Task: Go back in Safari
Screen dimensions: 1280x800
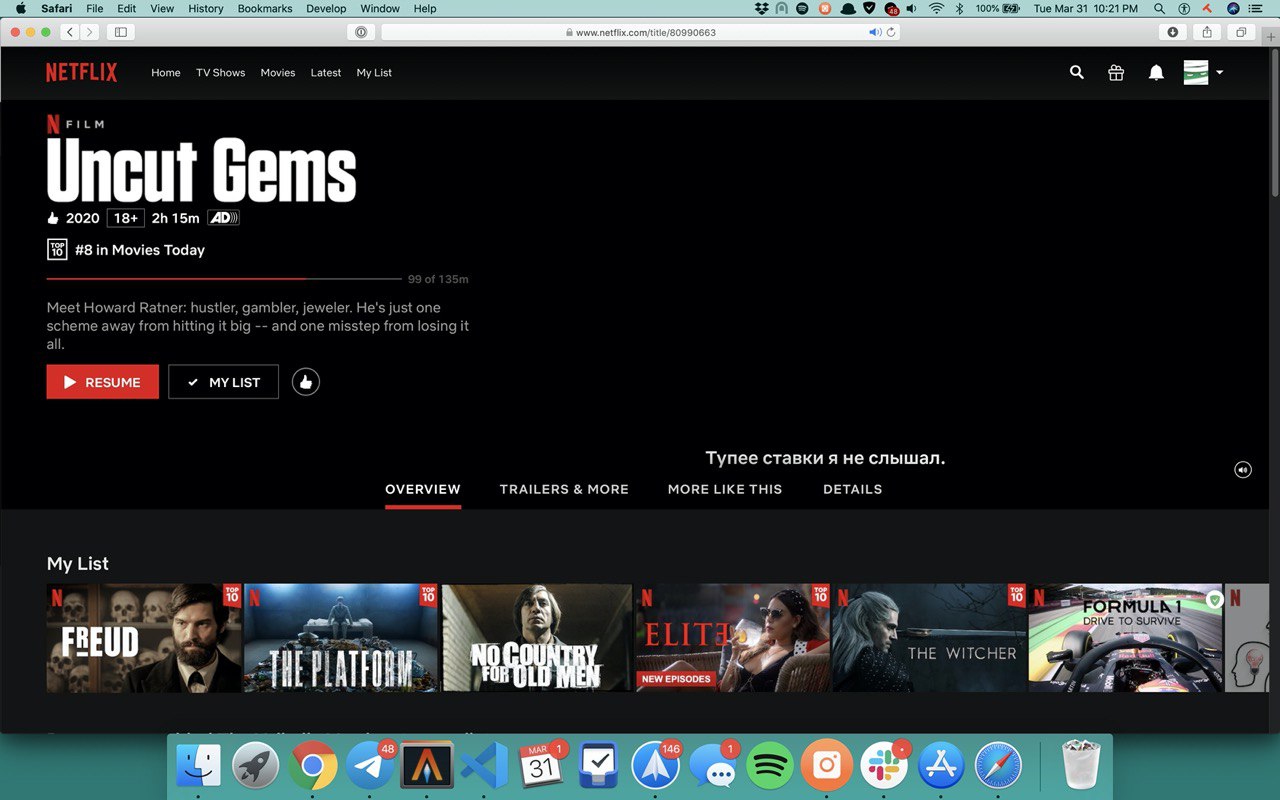Action: pos(70,32)
